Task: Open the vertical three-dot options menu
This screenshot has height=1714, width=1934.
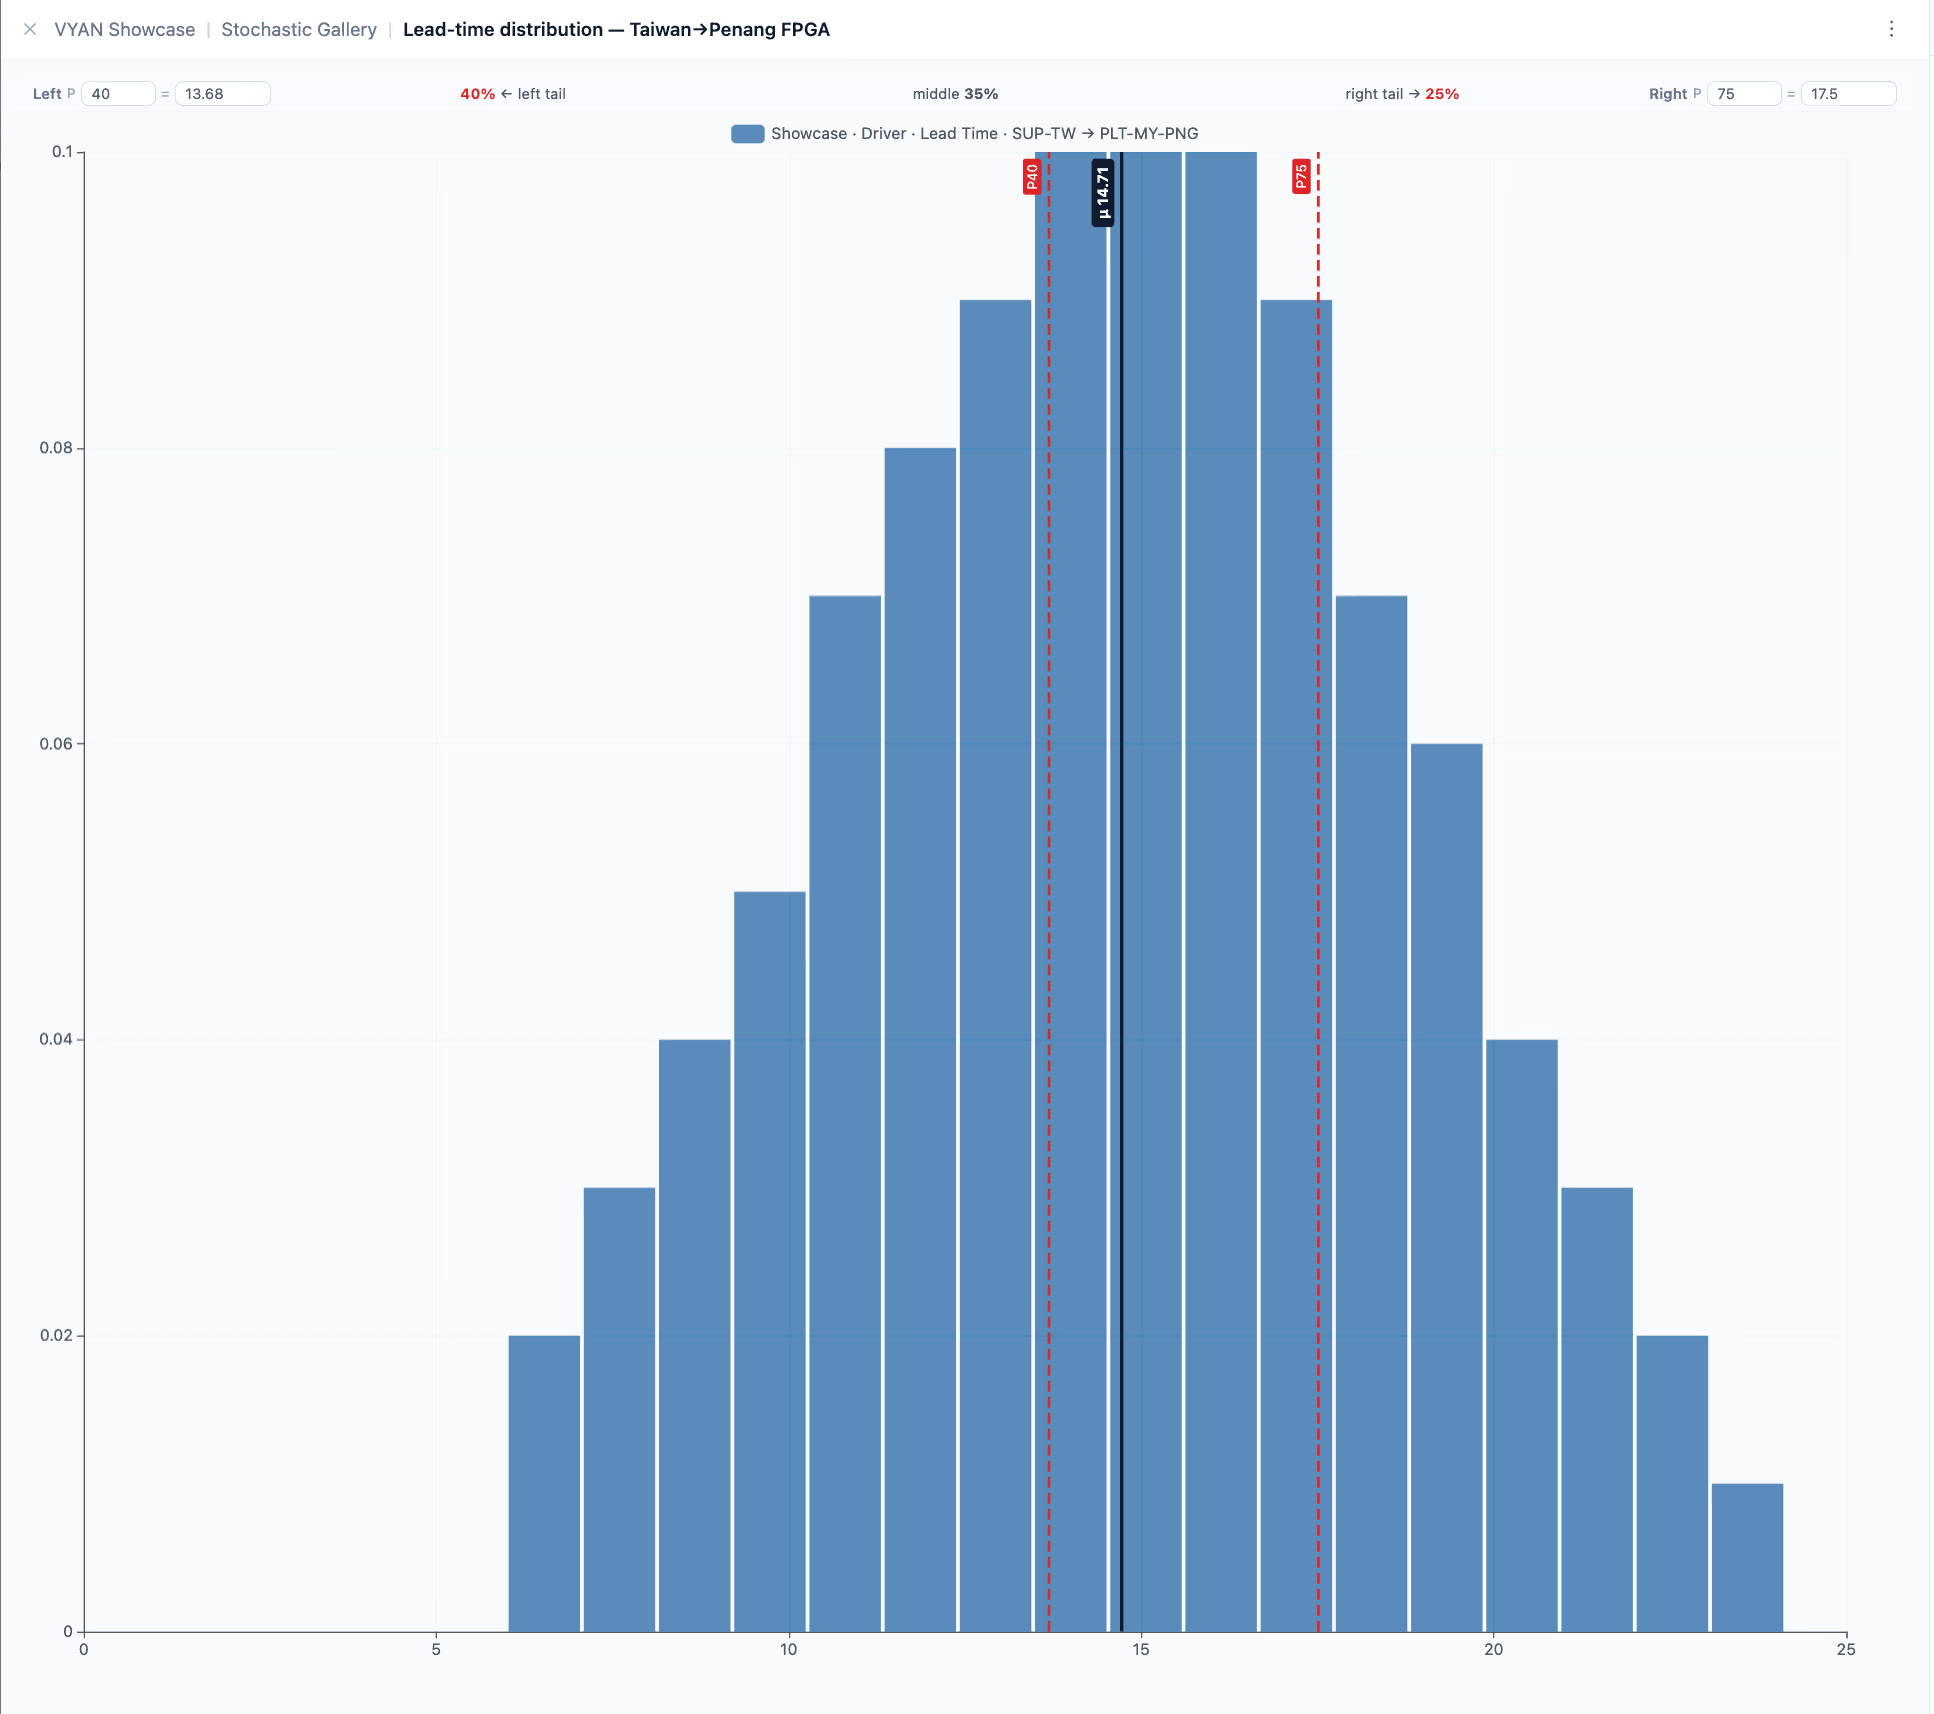Action: coord(1891,29)
